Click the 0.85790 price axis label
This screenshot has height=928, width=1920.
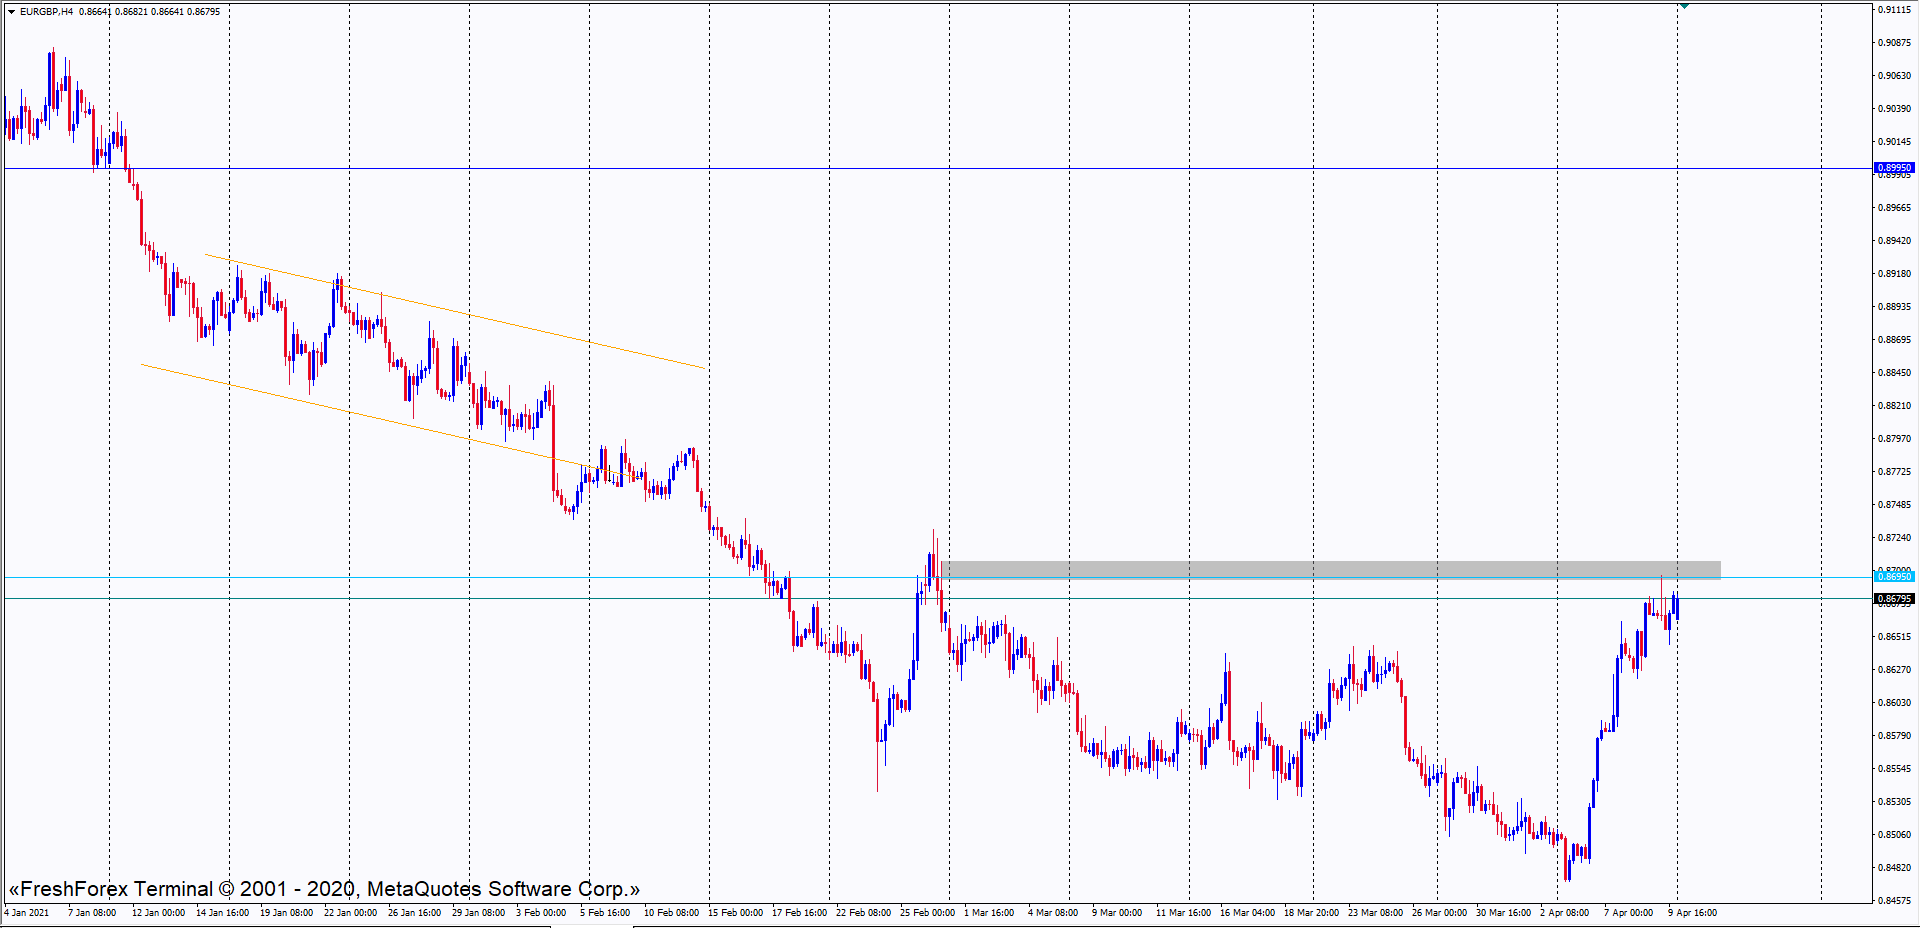[1894, 736]
